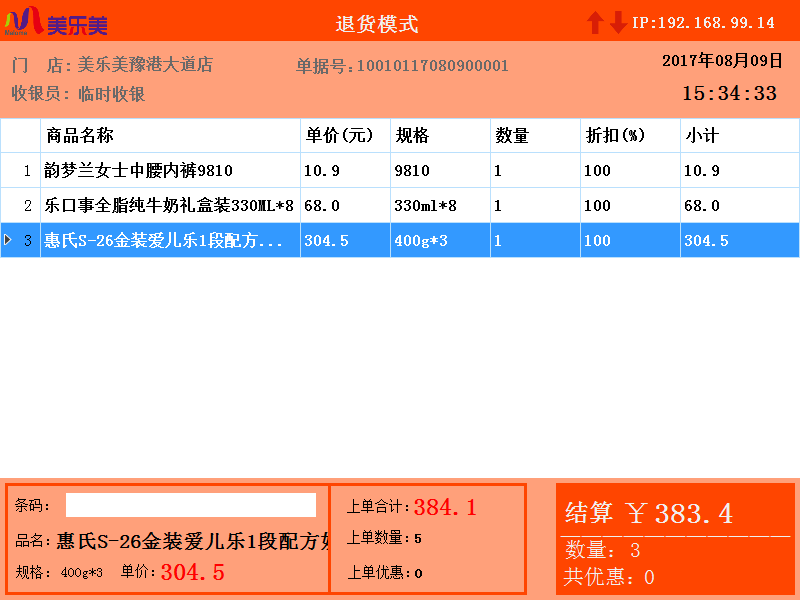
Task: Click the 条码 barcode input field
Action: coord(191,505)
